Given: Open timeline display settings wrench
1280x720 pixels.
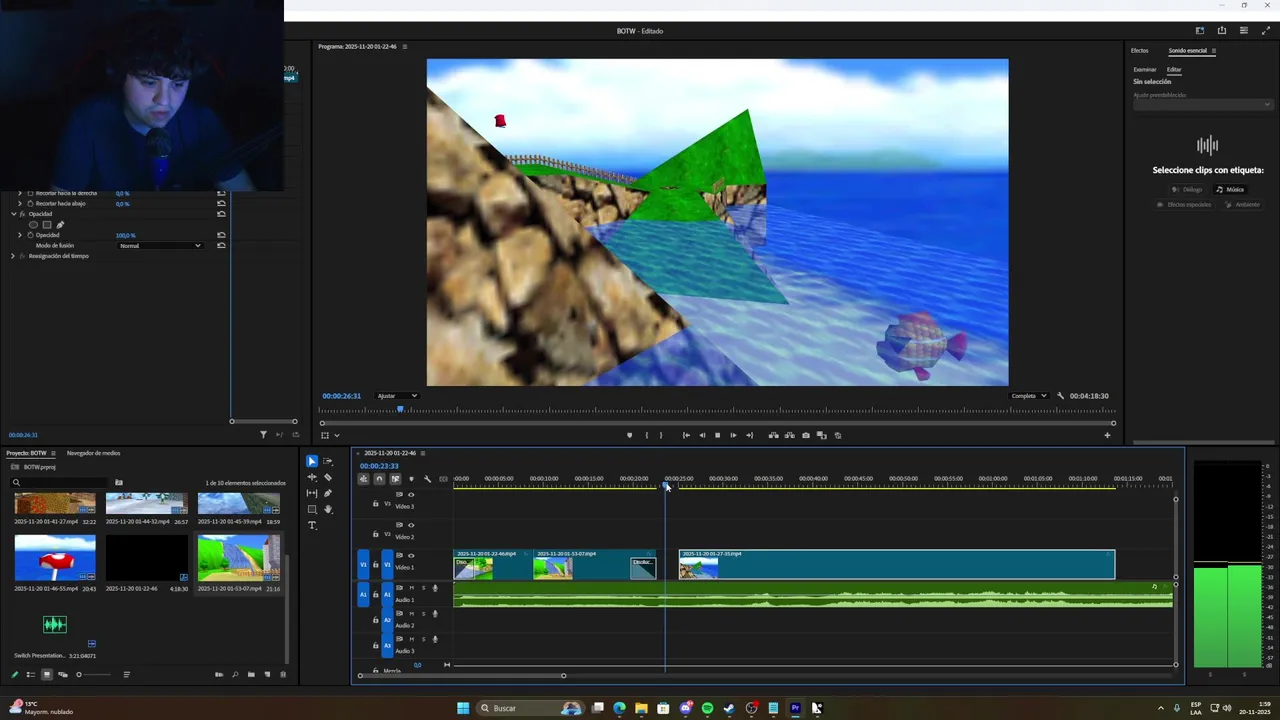Looking at the screenshot, I should pos(427,479).
